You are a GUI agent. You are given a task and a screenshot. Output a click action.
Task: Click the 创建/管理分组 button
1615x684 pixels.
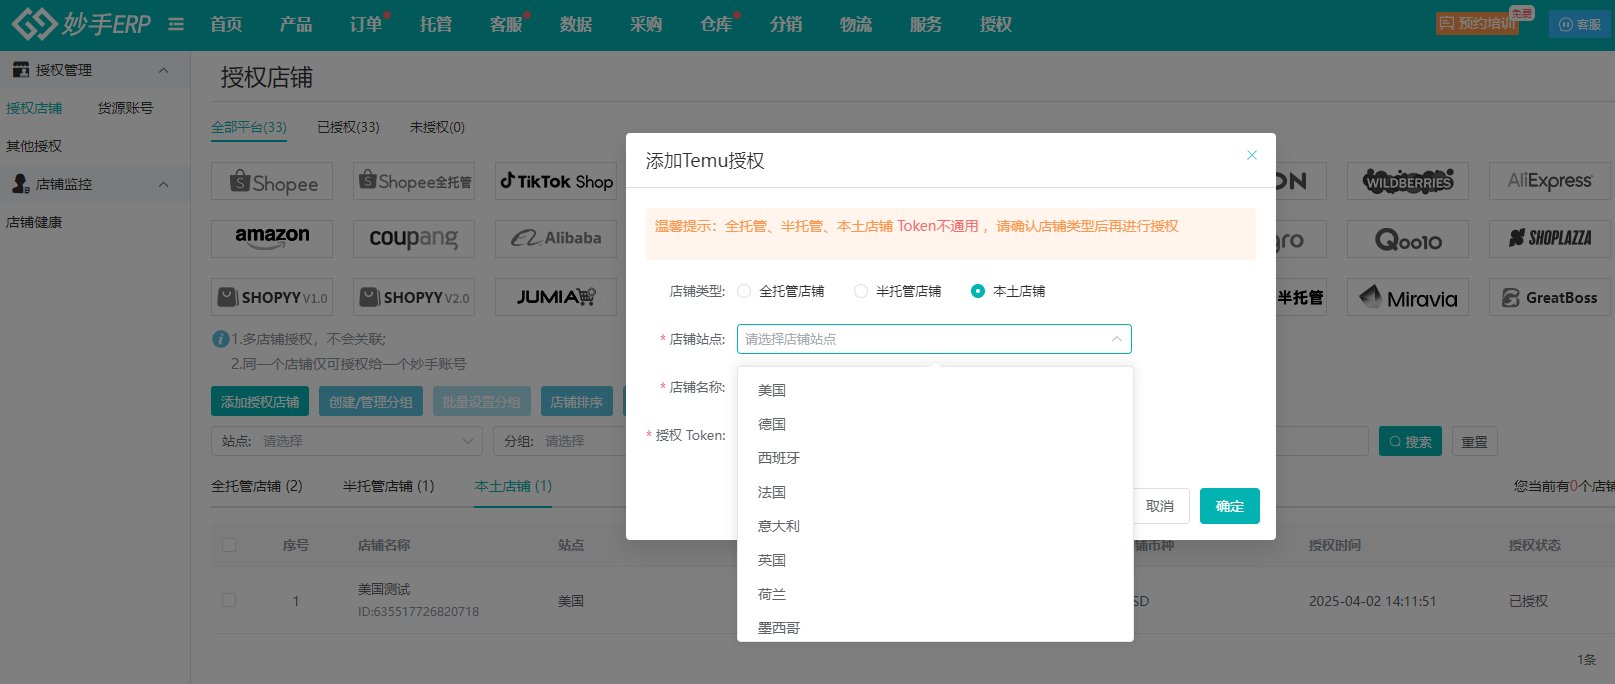(371, 401)
